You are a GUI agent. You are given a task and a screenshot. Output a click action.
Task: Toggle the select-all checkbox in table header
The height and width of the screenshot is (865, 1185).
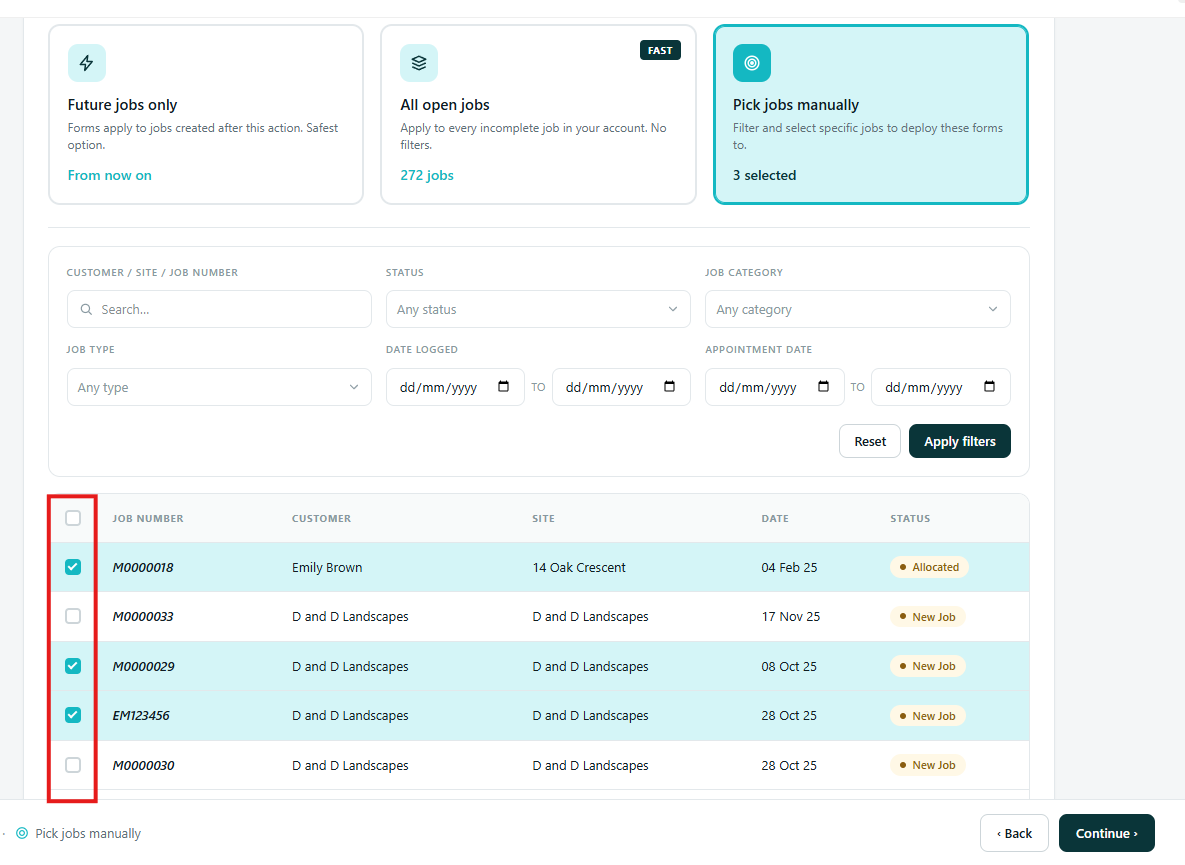coord(73,518)
